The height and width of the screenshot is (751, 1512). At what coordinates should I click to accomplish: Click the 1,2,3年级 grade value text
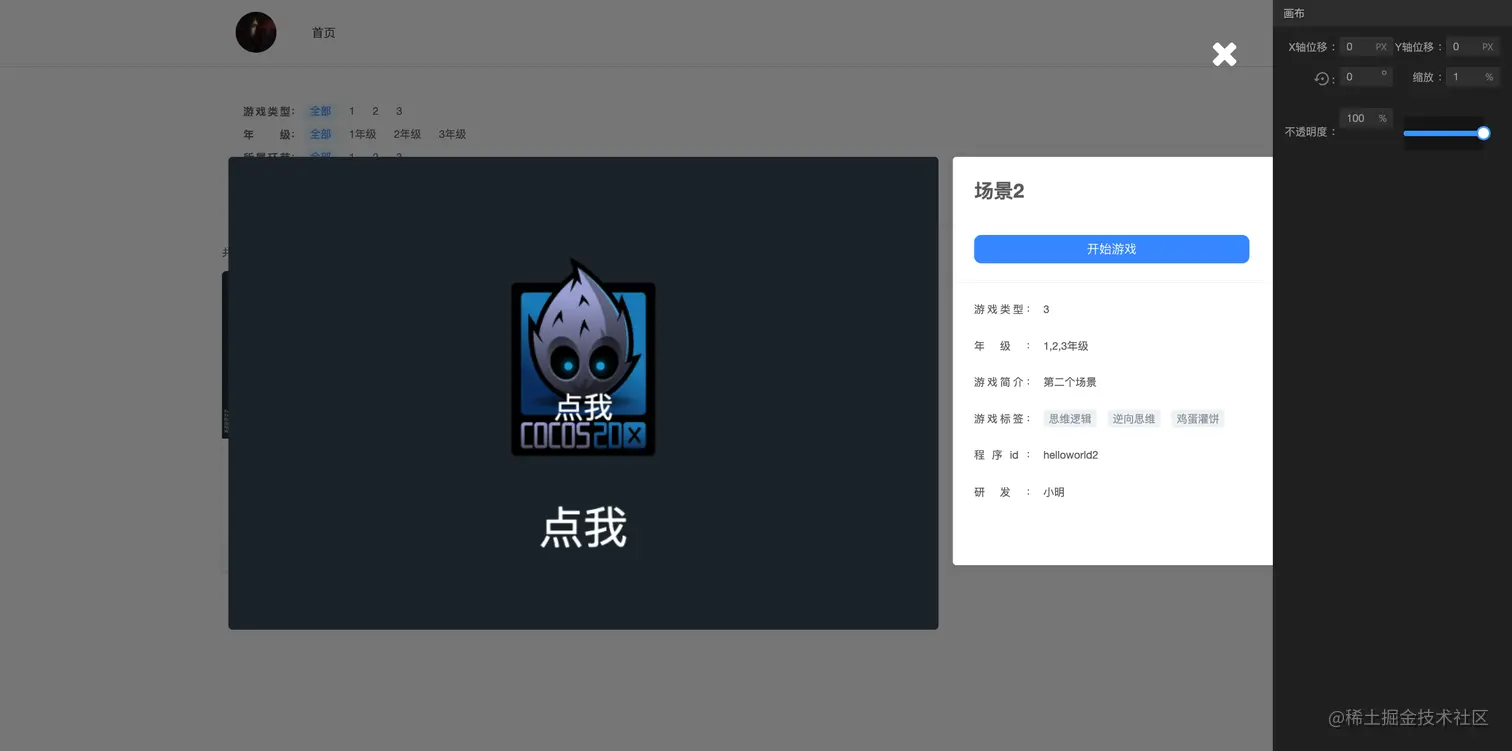(x=1065, y=346)
